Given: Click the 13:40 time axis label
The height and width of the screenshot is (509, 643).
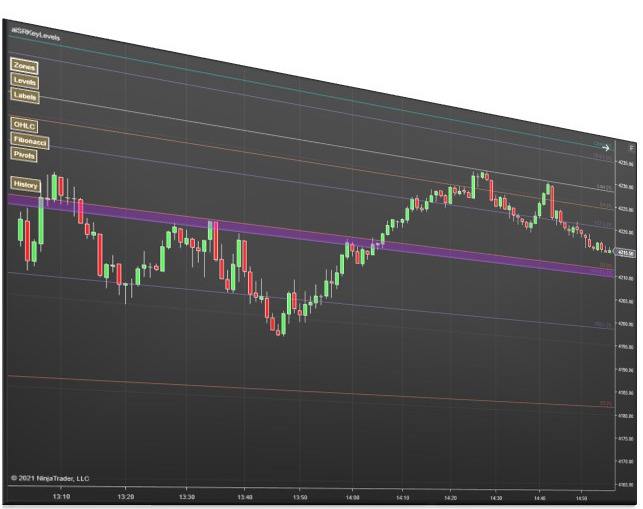Looking at the screenshot, I should click(245, 497).
